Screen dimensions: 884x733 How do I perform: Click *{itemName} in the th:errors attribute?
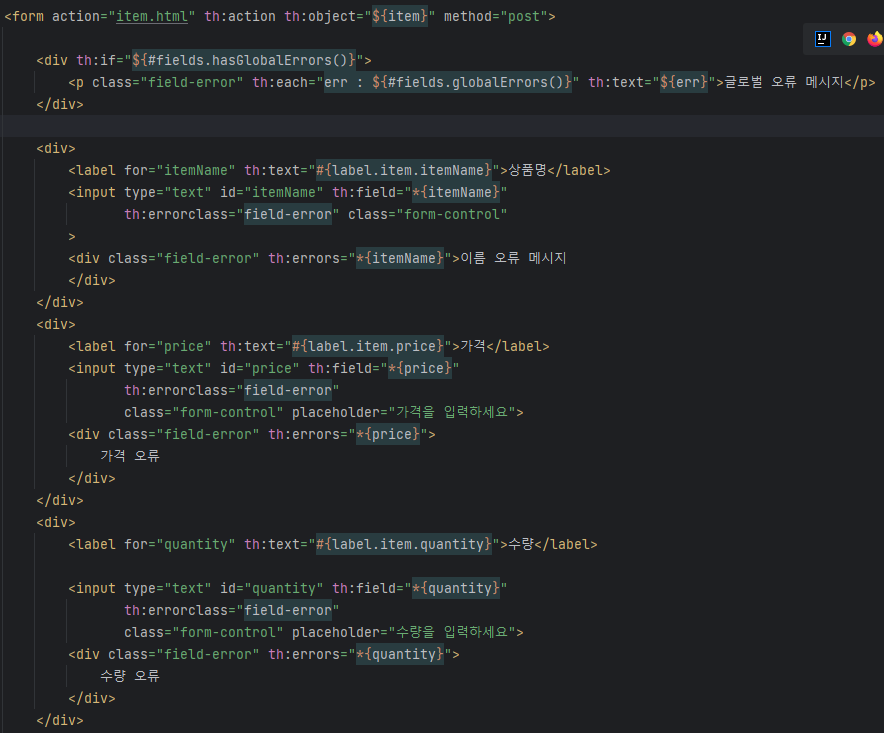pyautogui.click(x=400, y=258)
